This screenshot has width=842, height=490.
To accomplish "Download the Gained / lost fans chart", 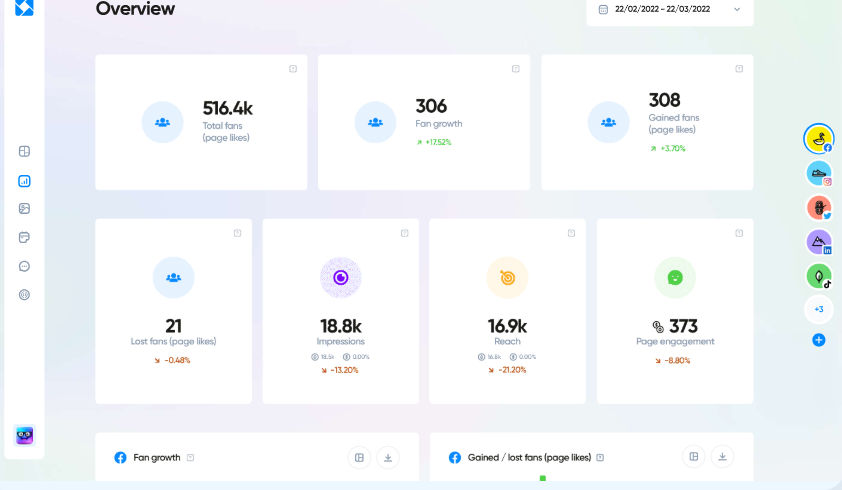I will [722, 457].
